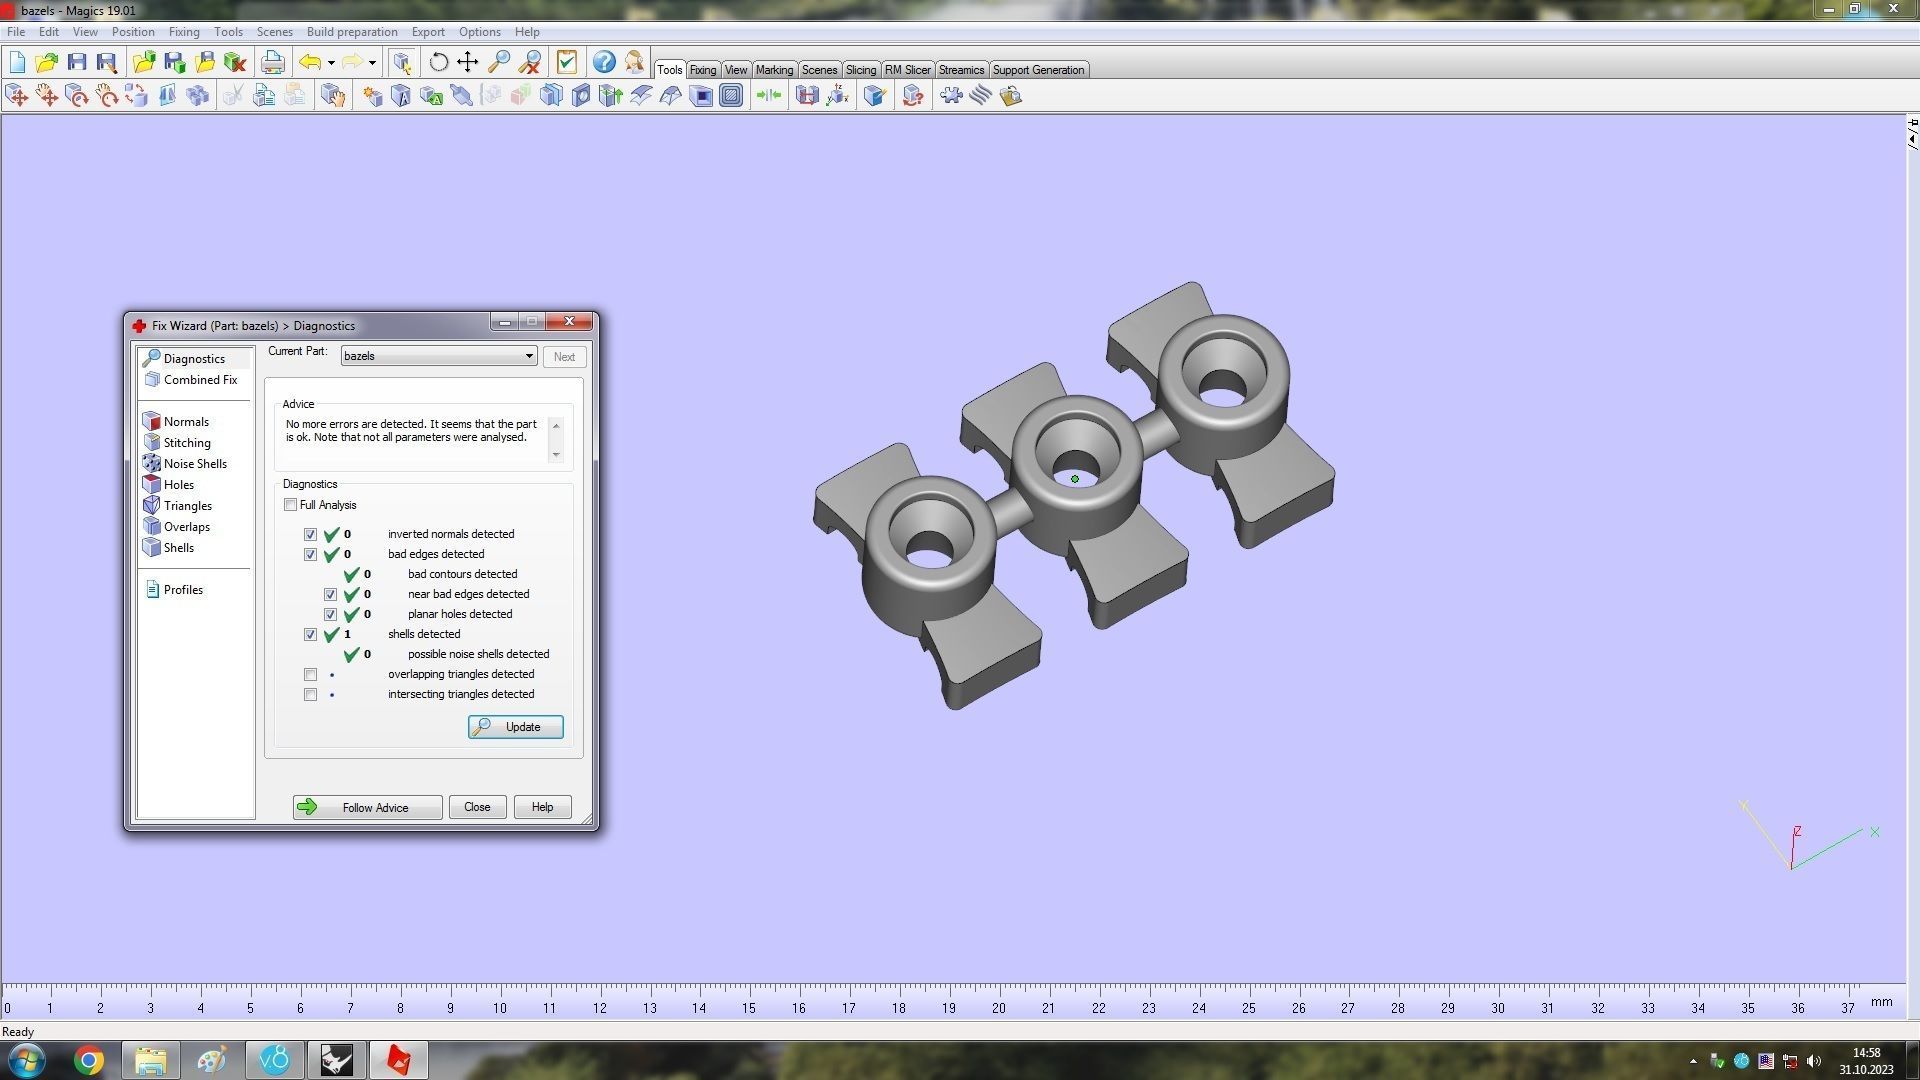
Task: Toggle planar holes detected checkbox
Action: [x=330, y=614]
